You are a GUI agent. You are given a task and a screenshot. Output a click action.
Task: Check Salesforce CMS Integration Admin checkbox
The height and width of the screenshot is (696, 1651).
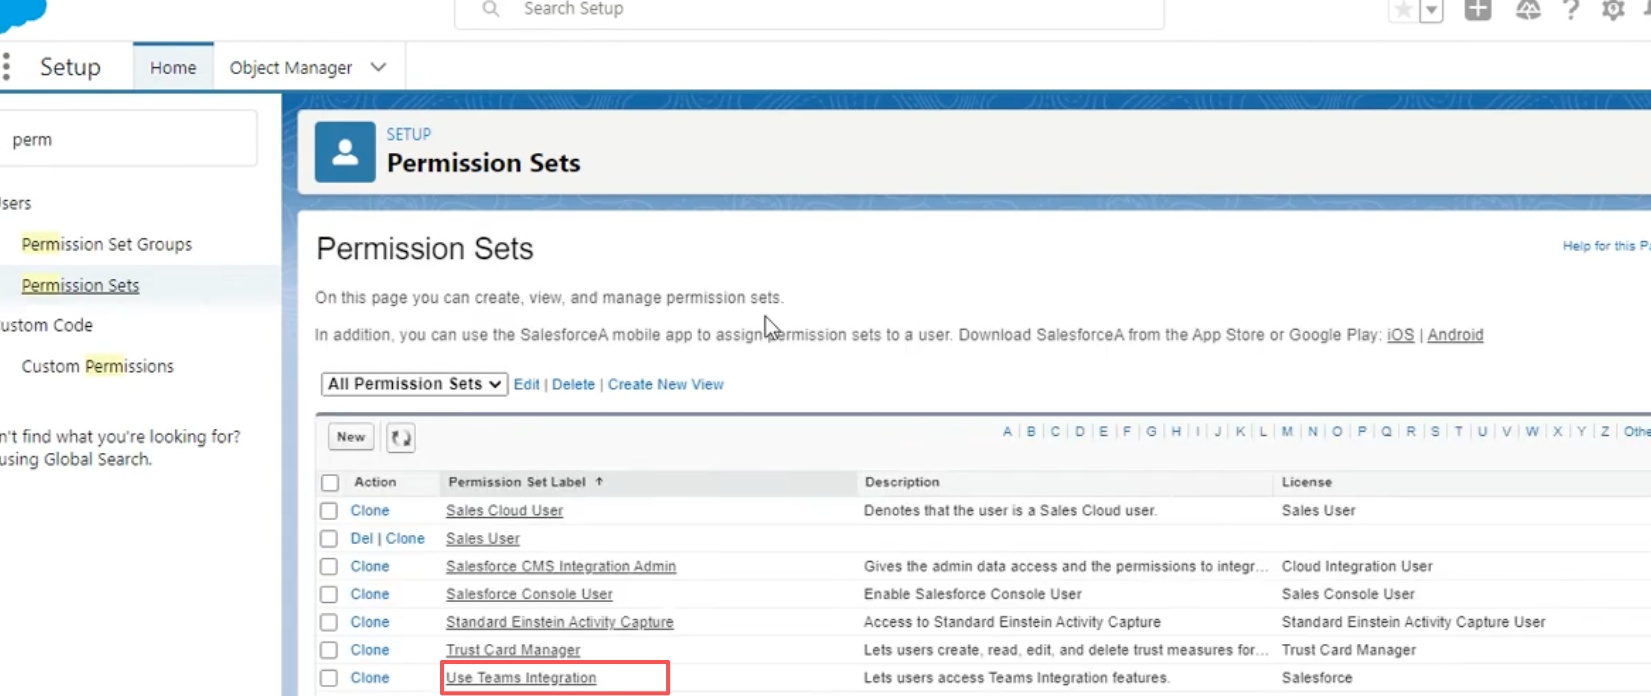(329, 567)
